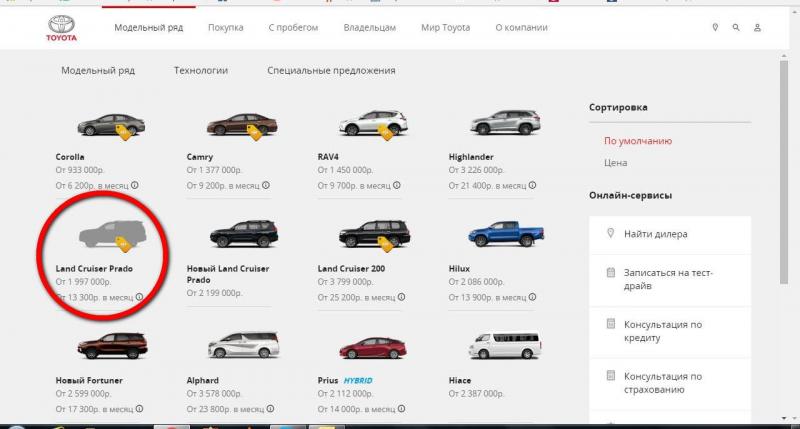This screenshot has height=429, width=800.
Task: Open Консультация по кредиту service
Action: point(670,332)
